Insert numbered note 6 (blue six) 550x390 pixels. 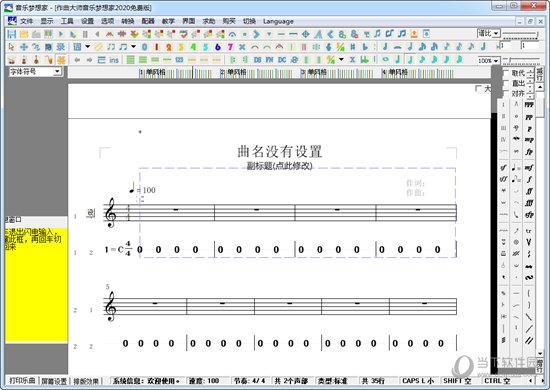pyautogui.click(x=218, y=47)
